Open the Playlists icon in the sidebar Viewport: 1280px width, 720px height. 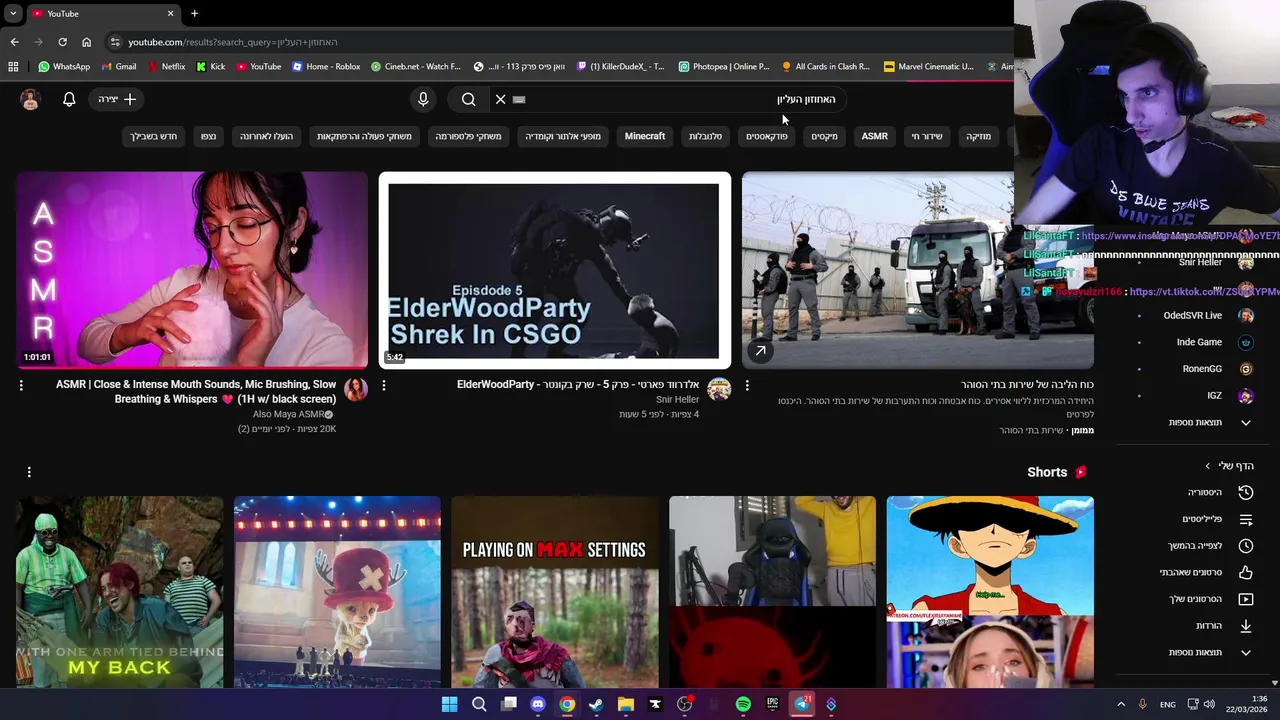click(x=1245, y=519)
